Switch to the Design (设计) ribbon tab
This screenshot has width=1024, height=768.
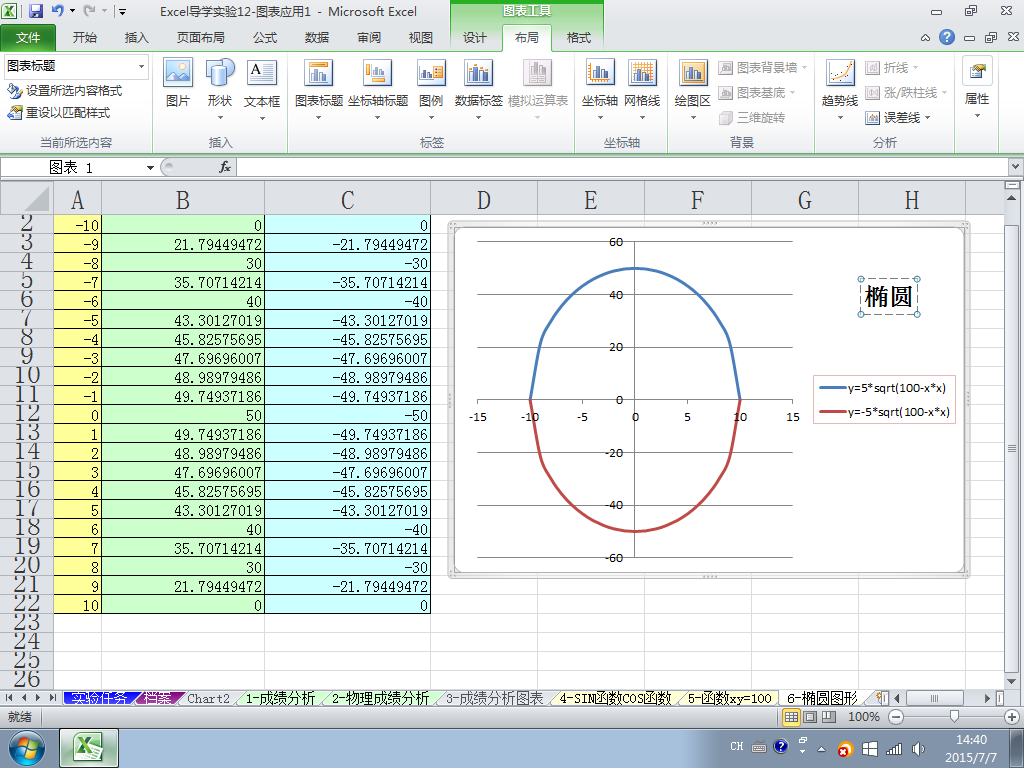pyautogui.click(x=475, y=38)
